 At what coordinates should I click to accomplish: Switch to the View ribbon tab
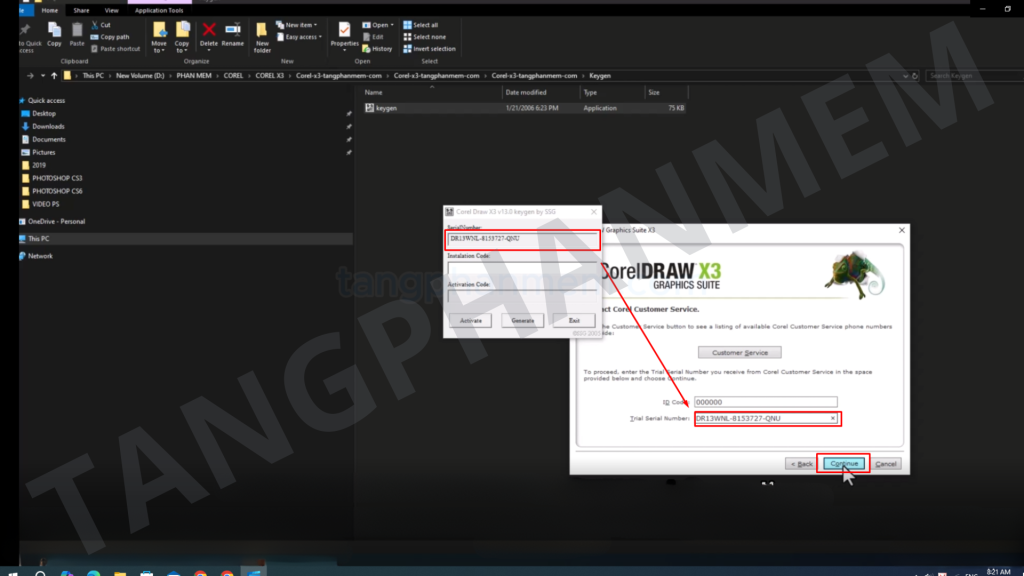coord(110,10)
